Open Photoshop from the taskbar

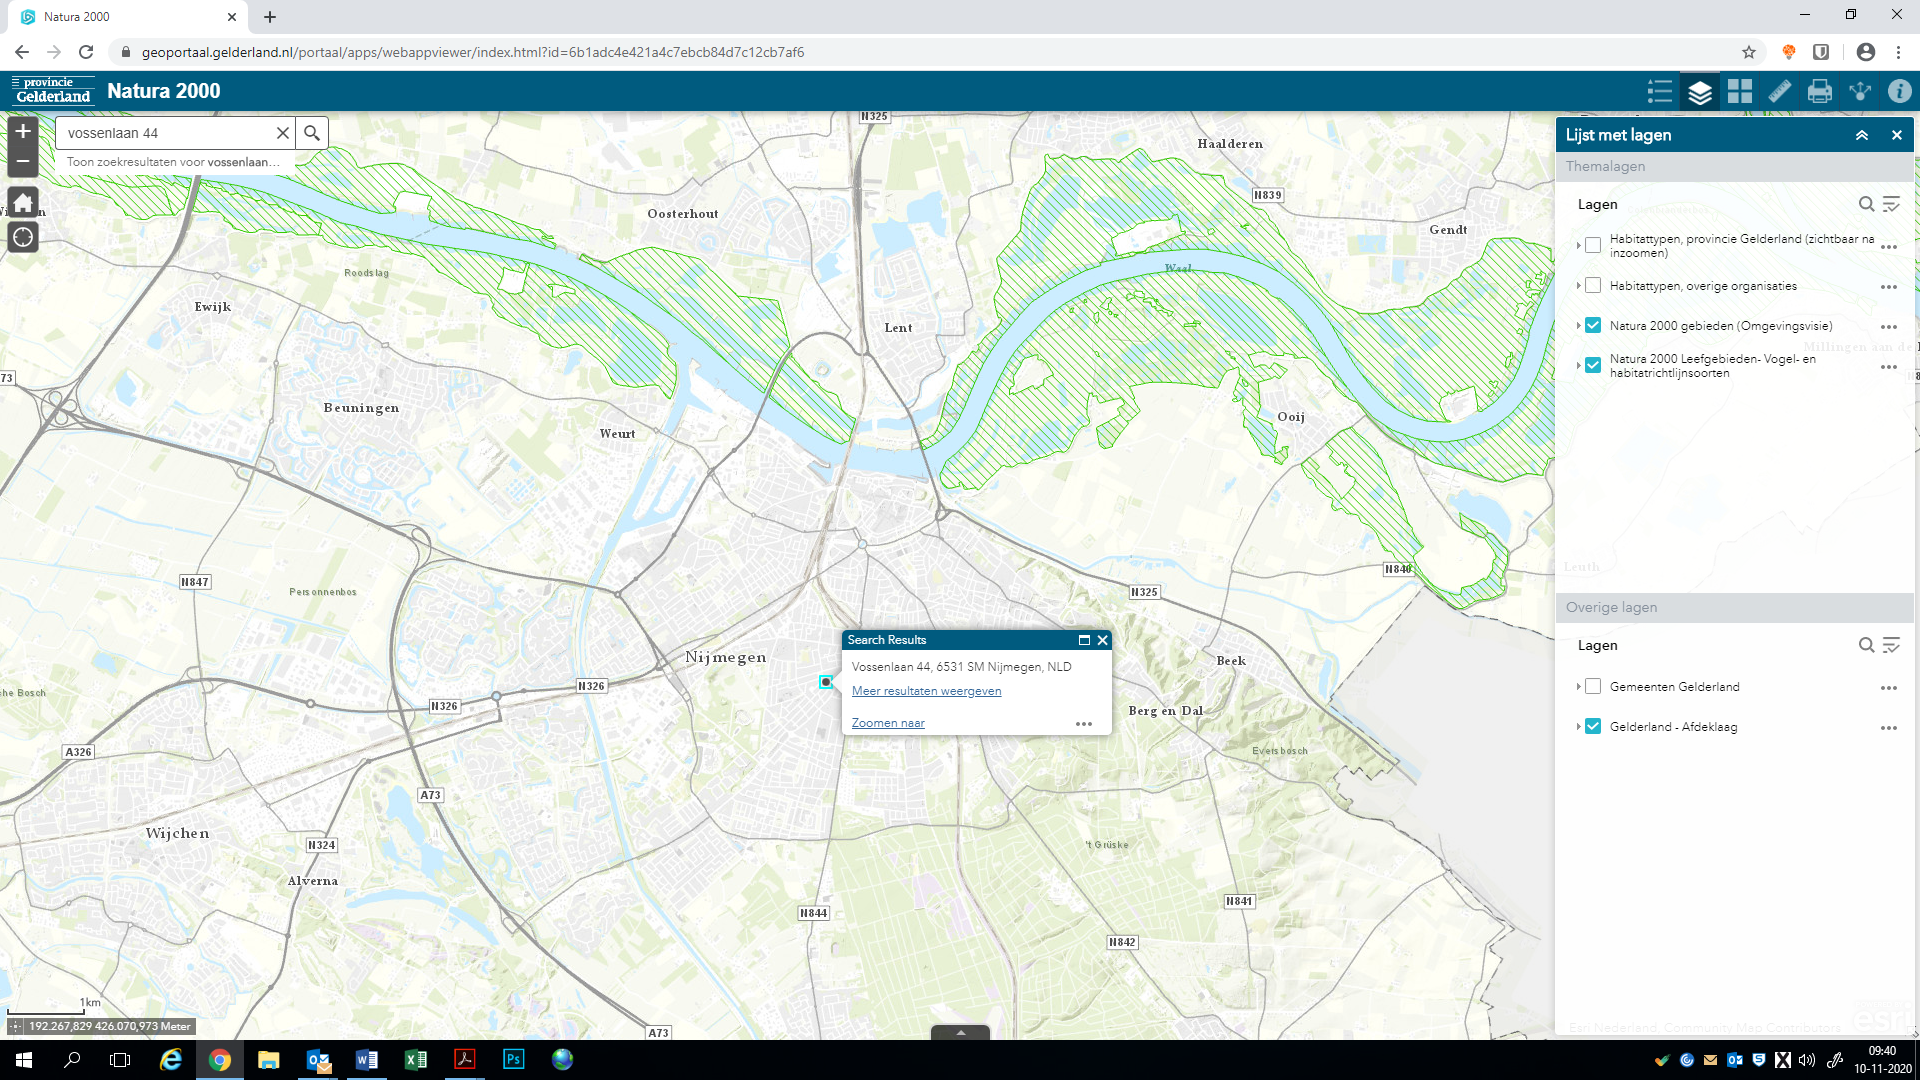[513, 1060]
